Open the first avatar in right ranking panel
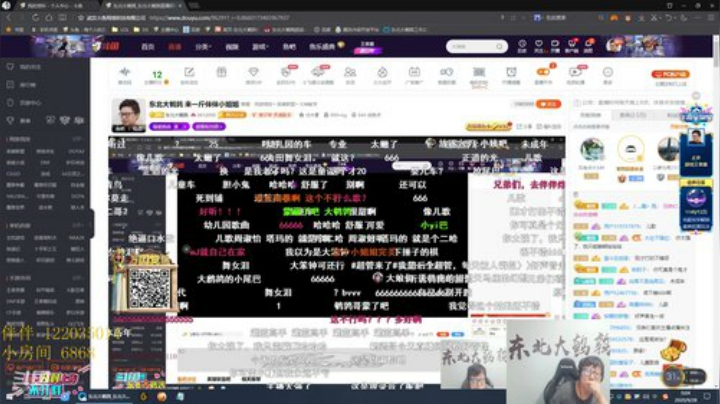720x404 pixels. [591, 150]
